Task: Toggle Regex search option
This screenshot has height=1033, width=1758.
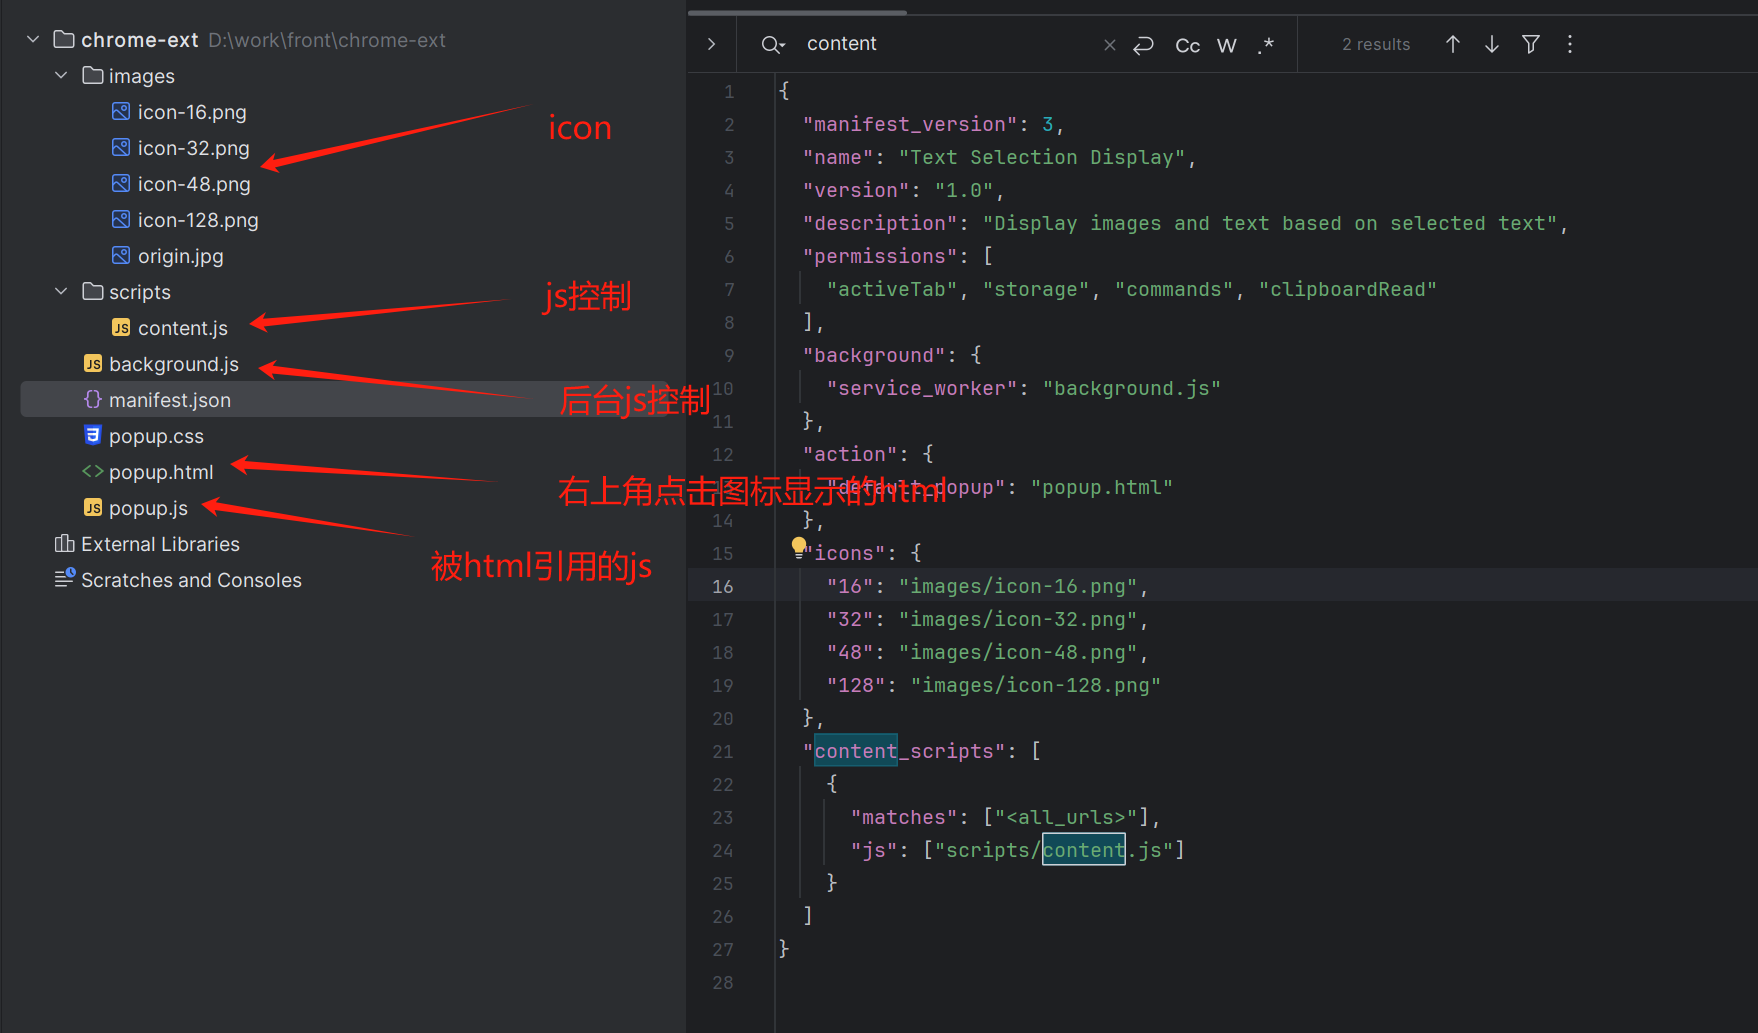Action: [1266, 45]
